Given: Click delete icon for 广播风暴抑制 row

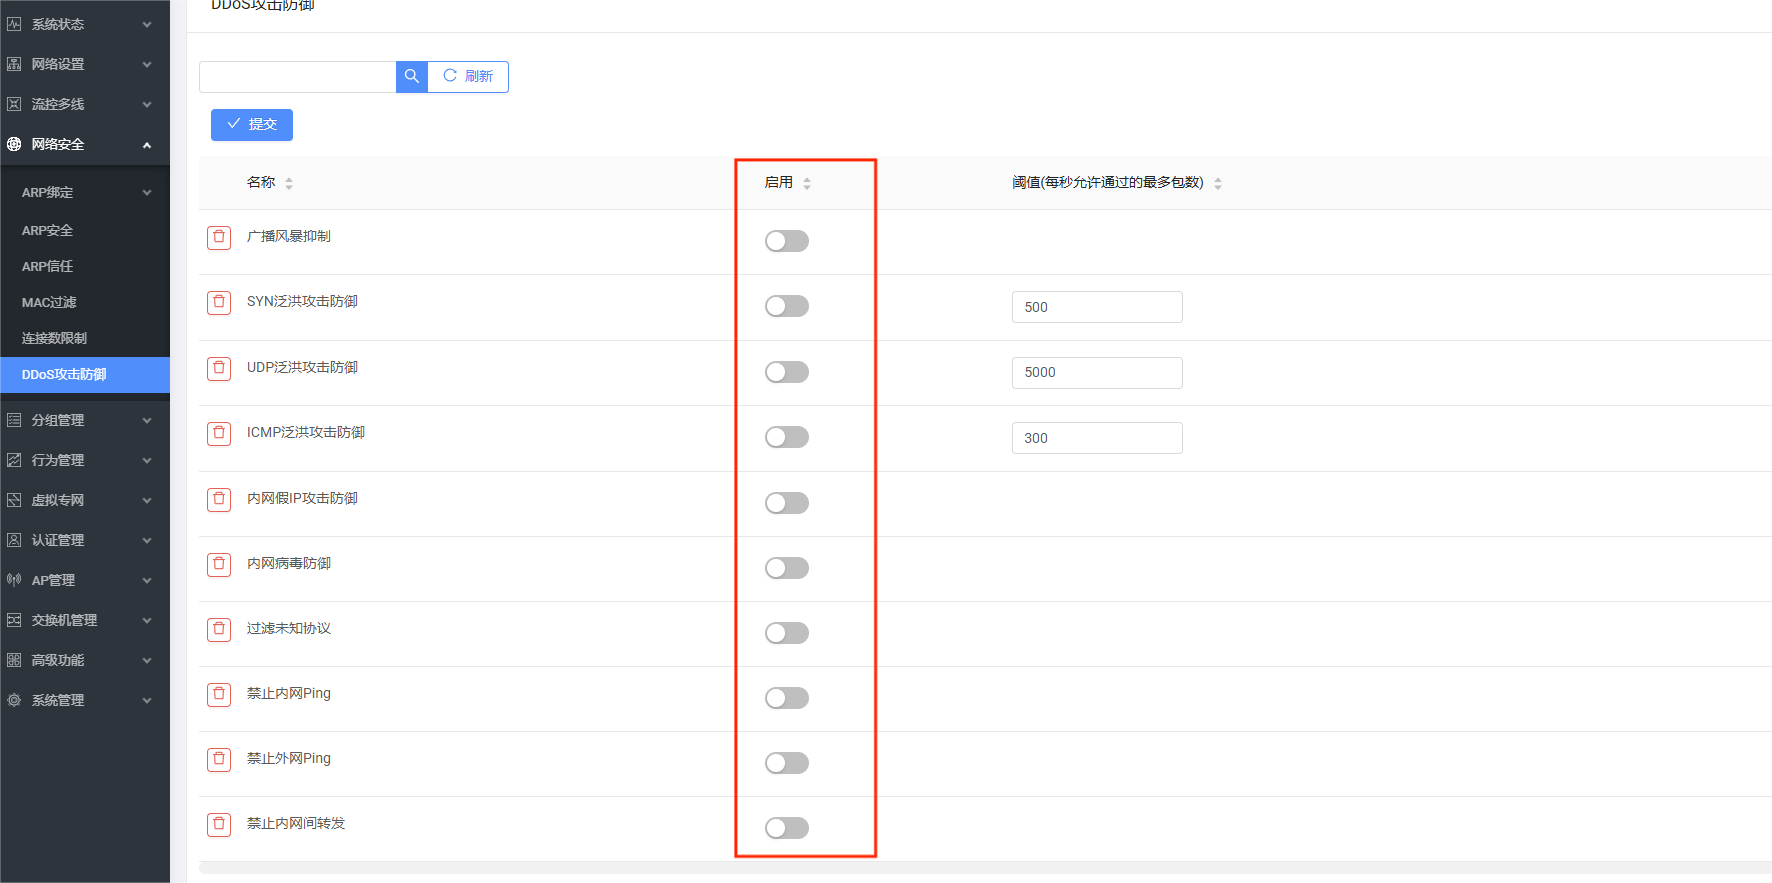Looking at the screenshot, I should tap(219, 237).
